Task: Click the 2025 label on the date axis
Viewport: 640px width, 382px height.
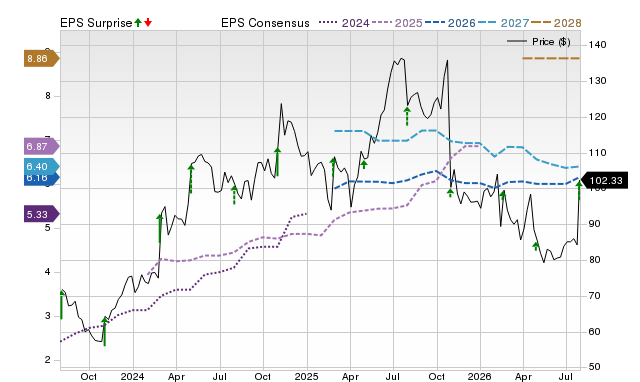Action: pos(307,376)
